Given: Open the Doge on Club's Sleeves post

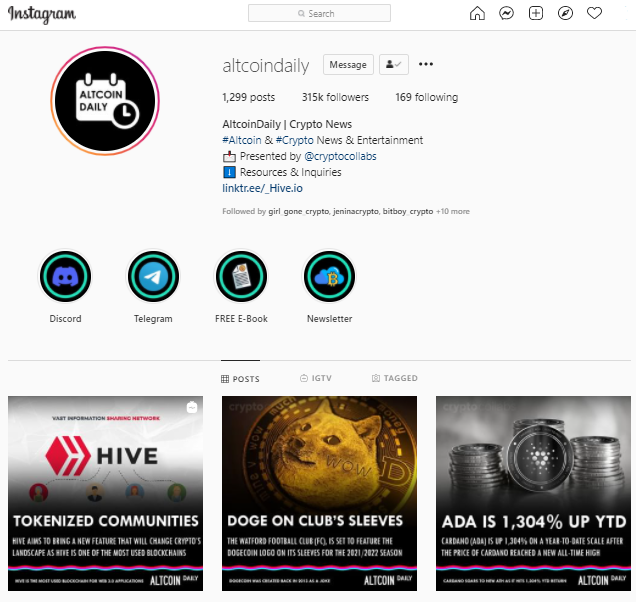Looking at the screenshot, I should (319, 493).
